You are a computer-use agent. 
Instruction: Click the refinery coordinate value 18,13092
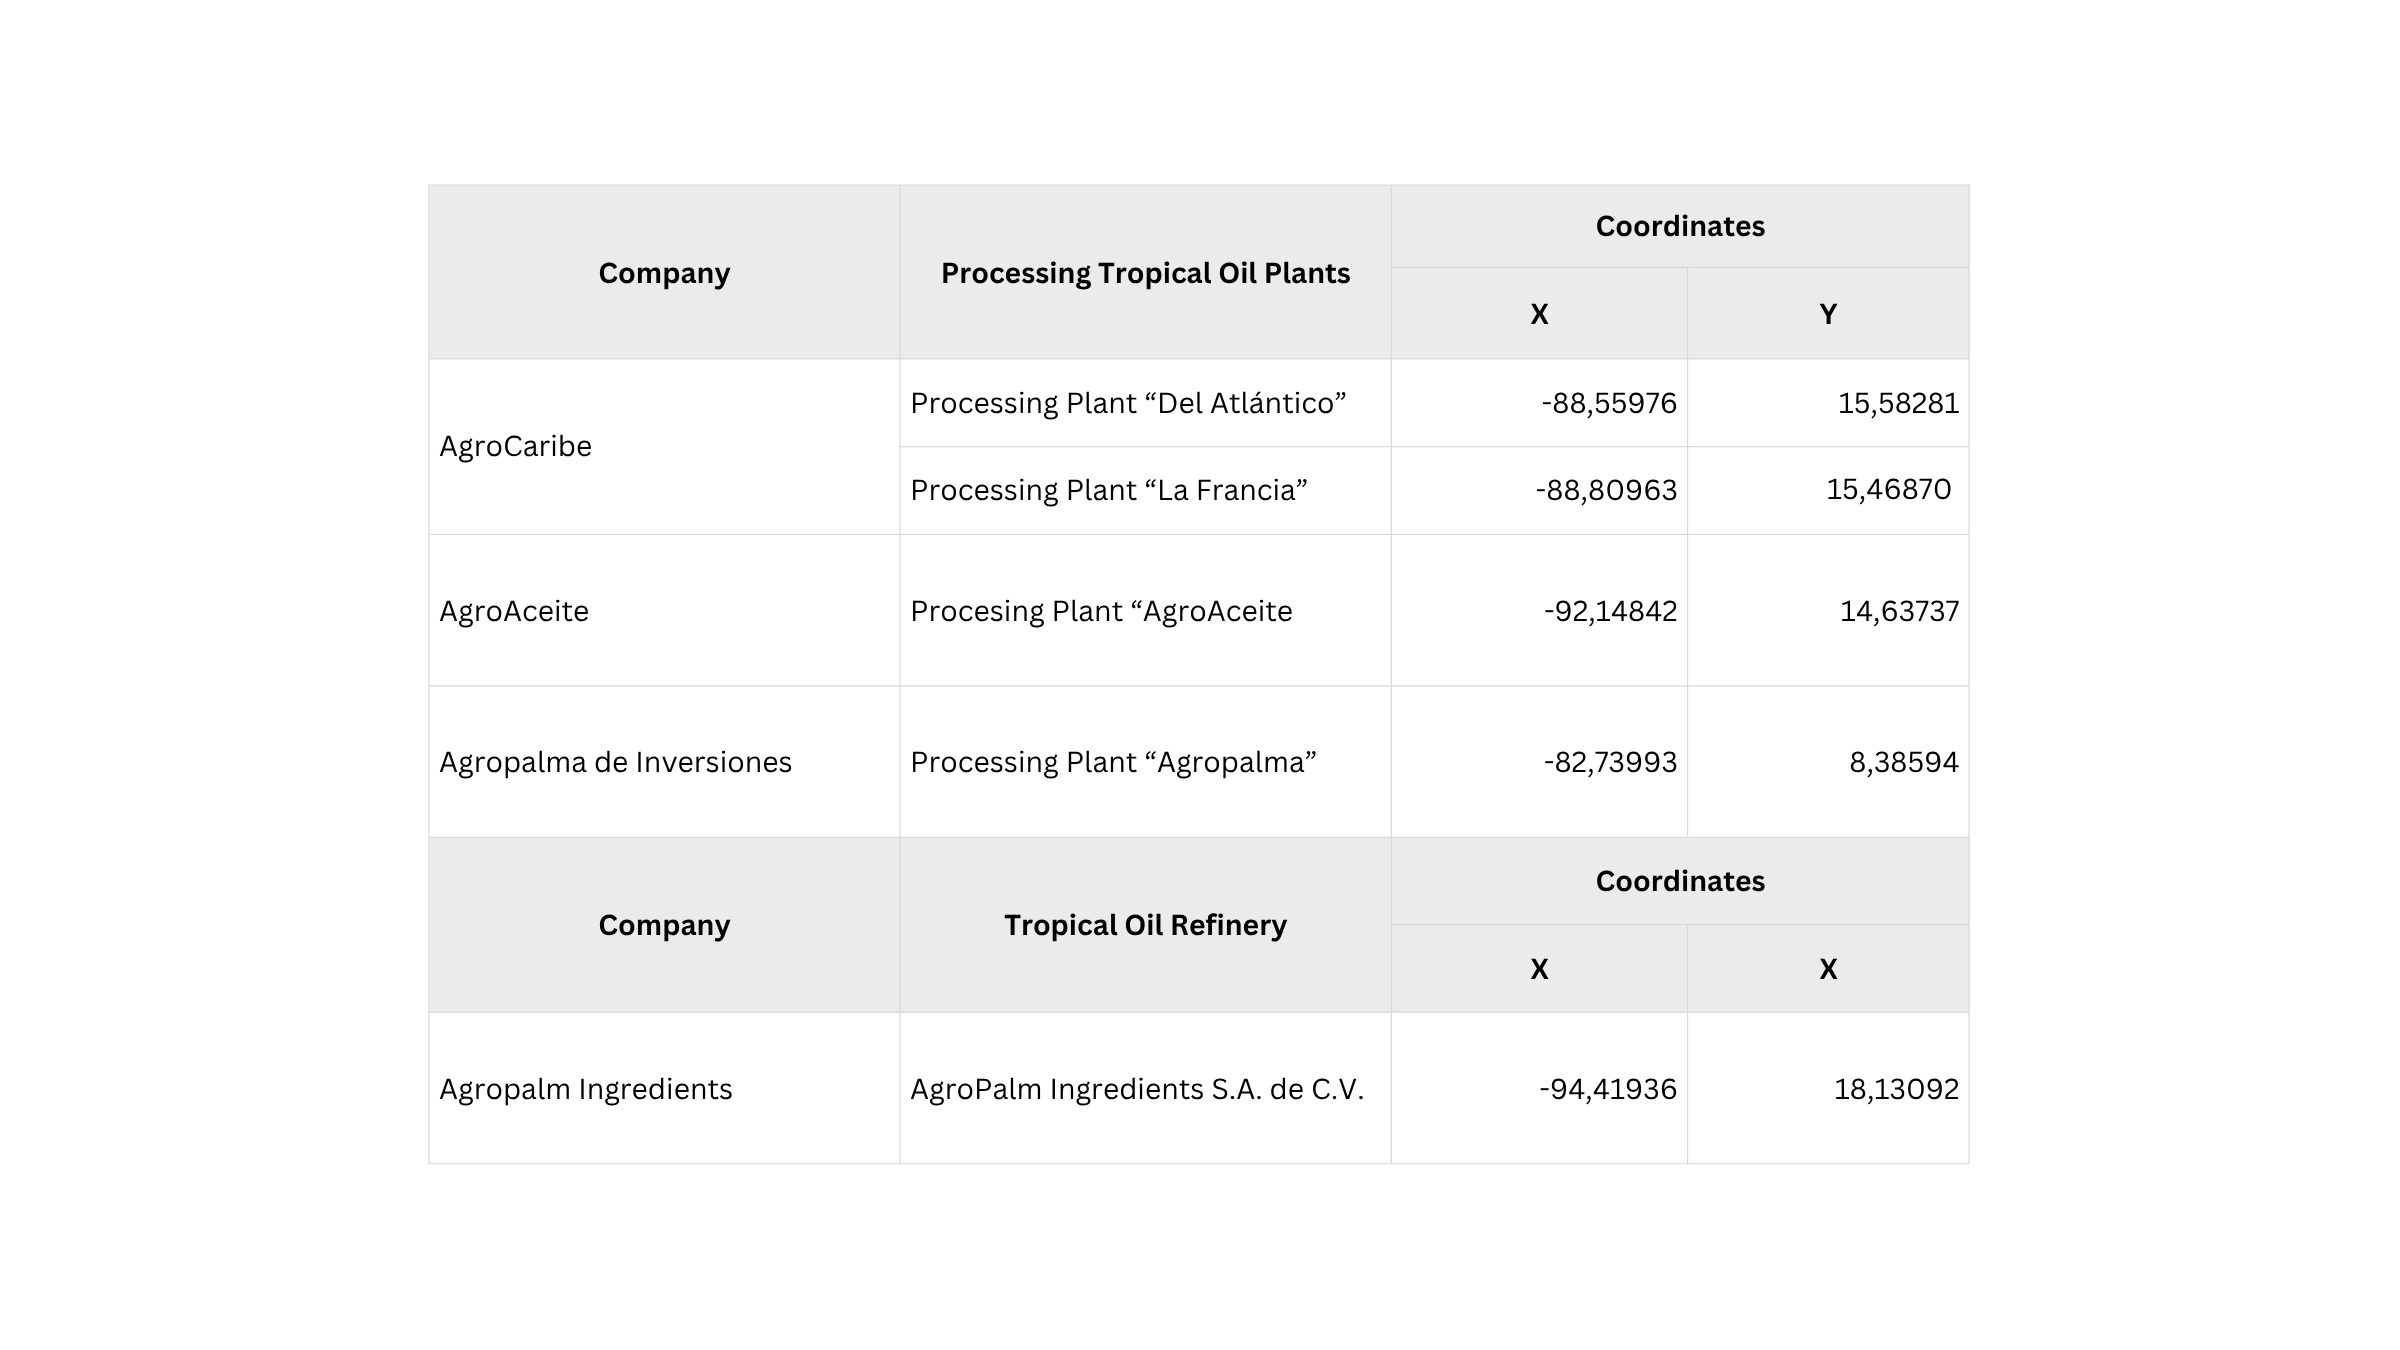tap(1896, 1089)
